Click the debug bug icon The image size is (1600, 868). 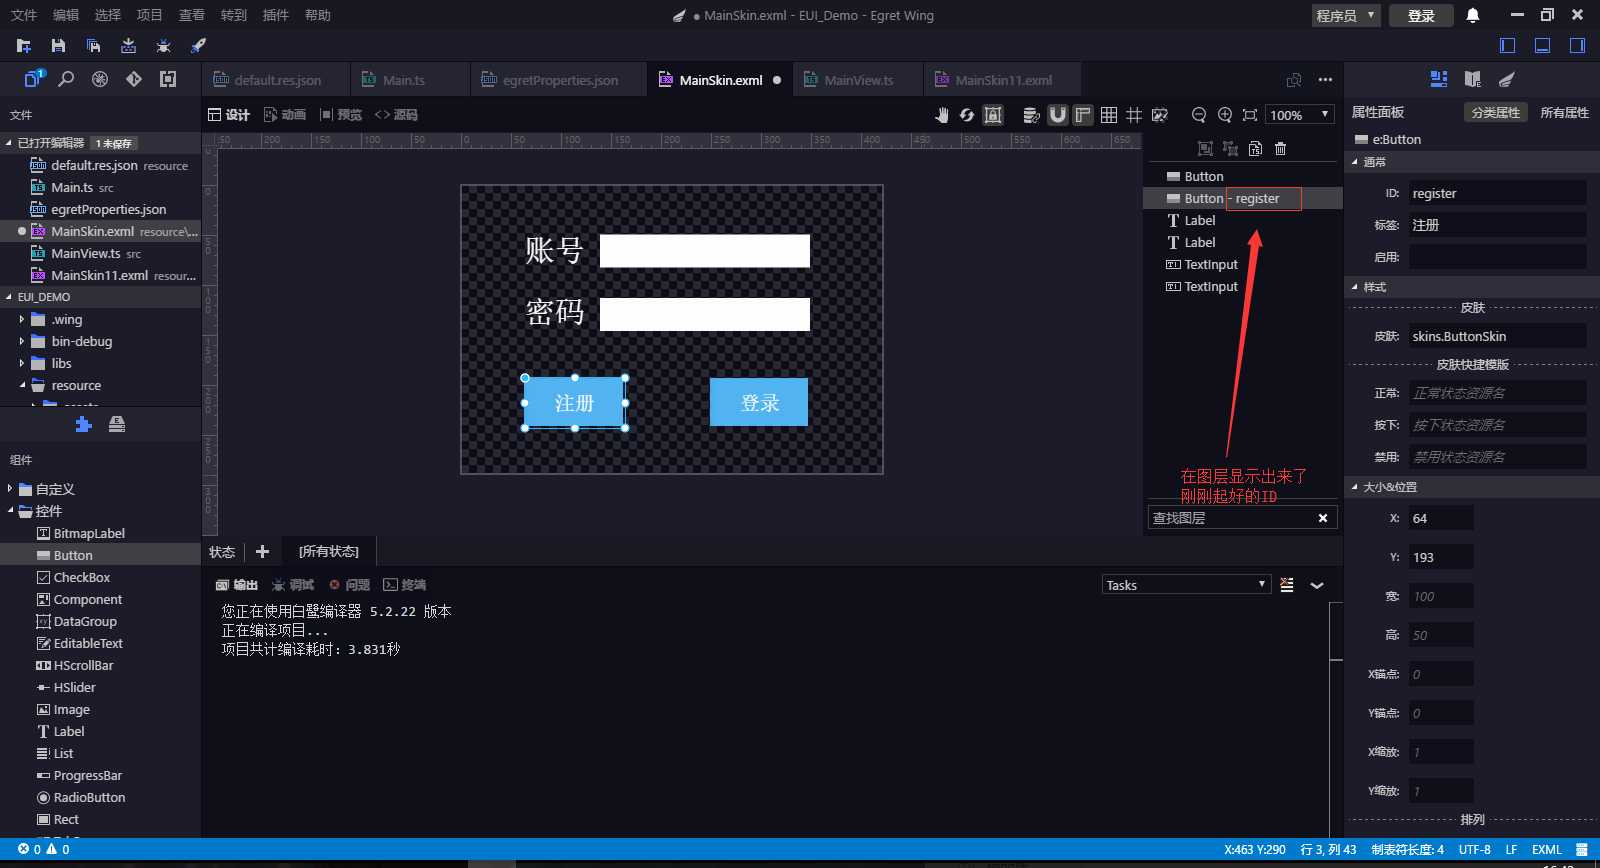163,46
